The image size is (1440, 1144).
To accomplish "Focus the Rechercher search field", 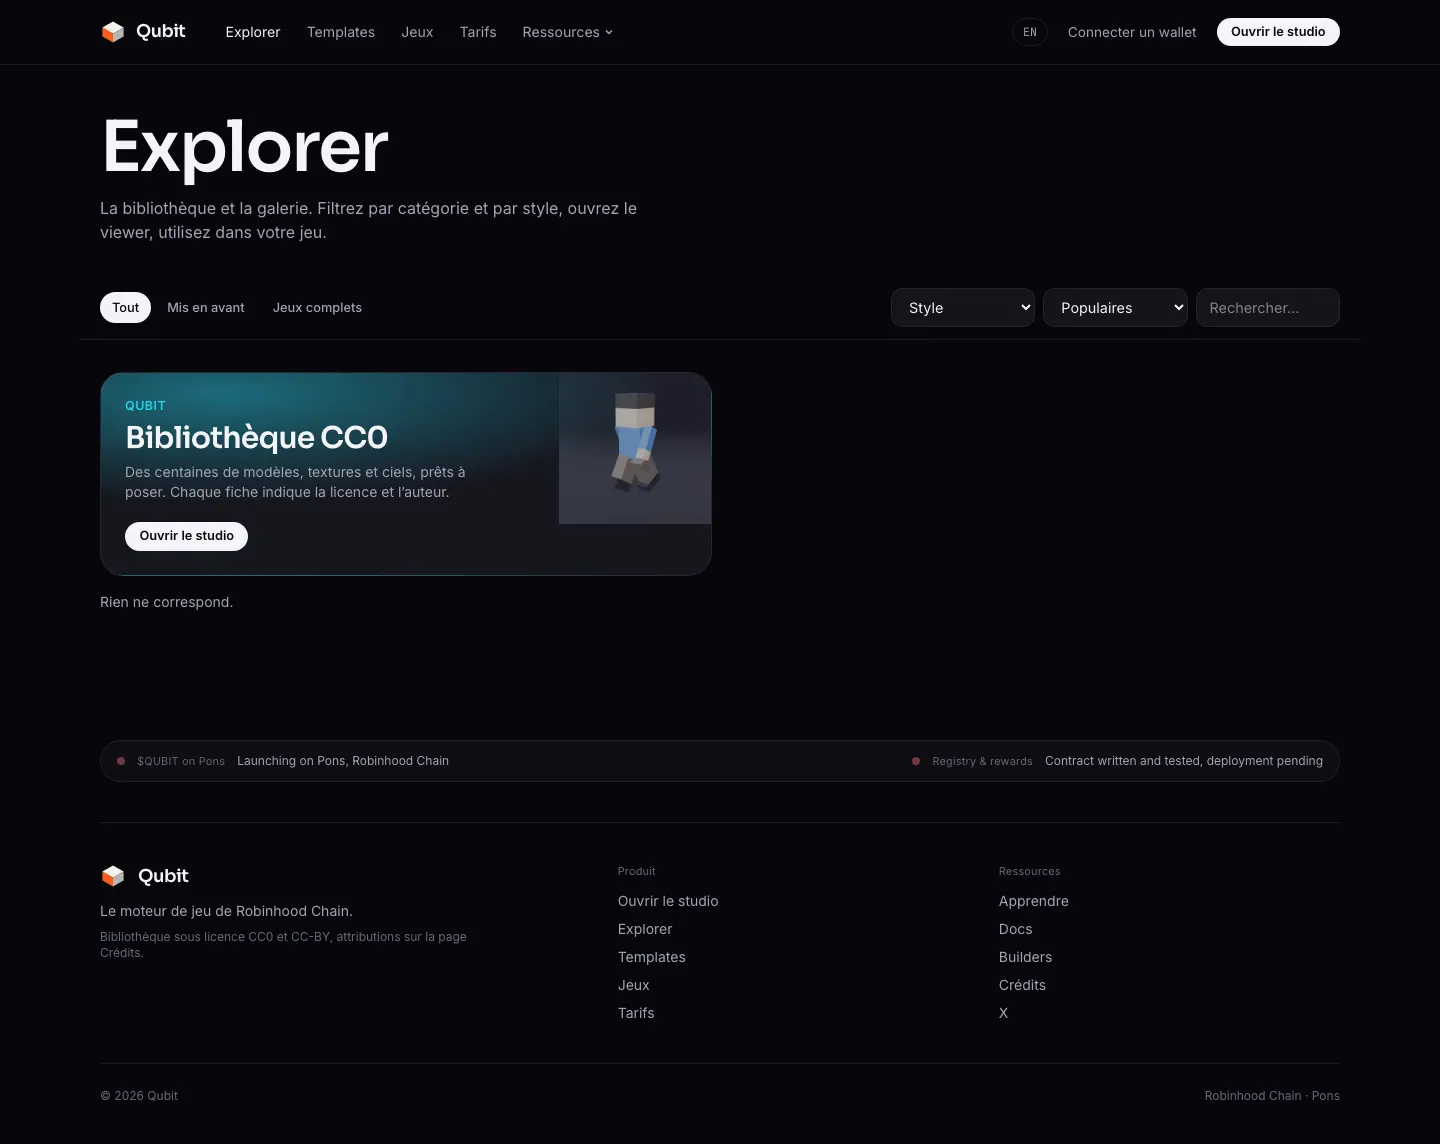I will pyautogui.click(x=1268, y=308).
